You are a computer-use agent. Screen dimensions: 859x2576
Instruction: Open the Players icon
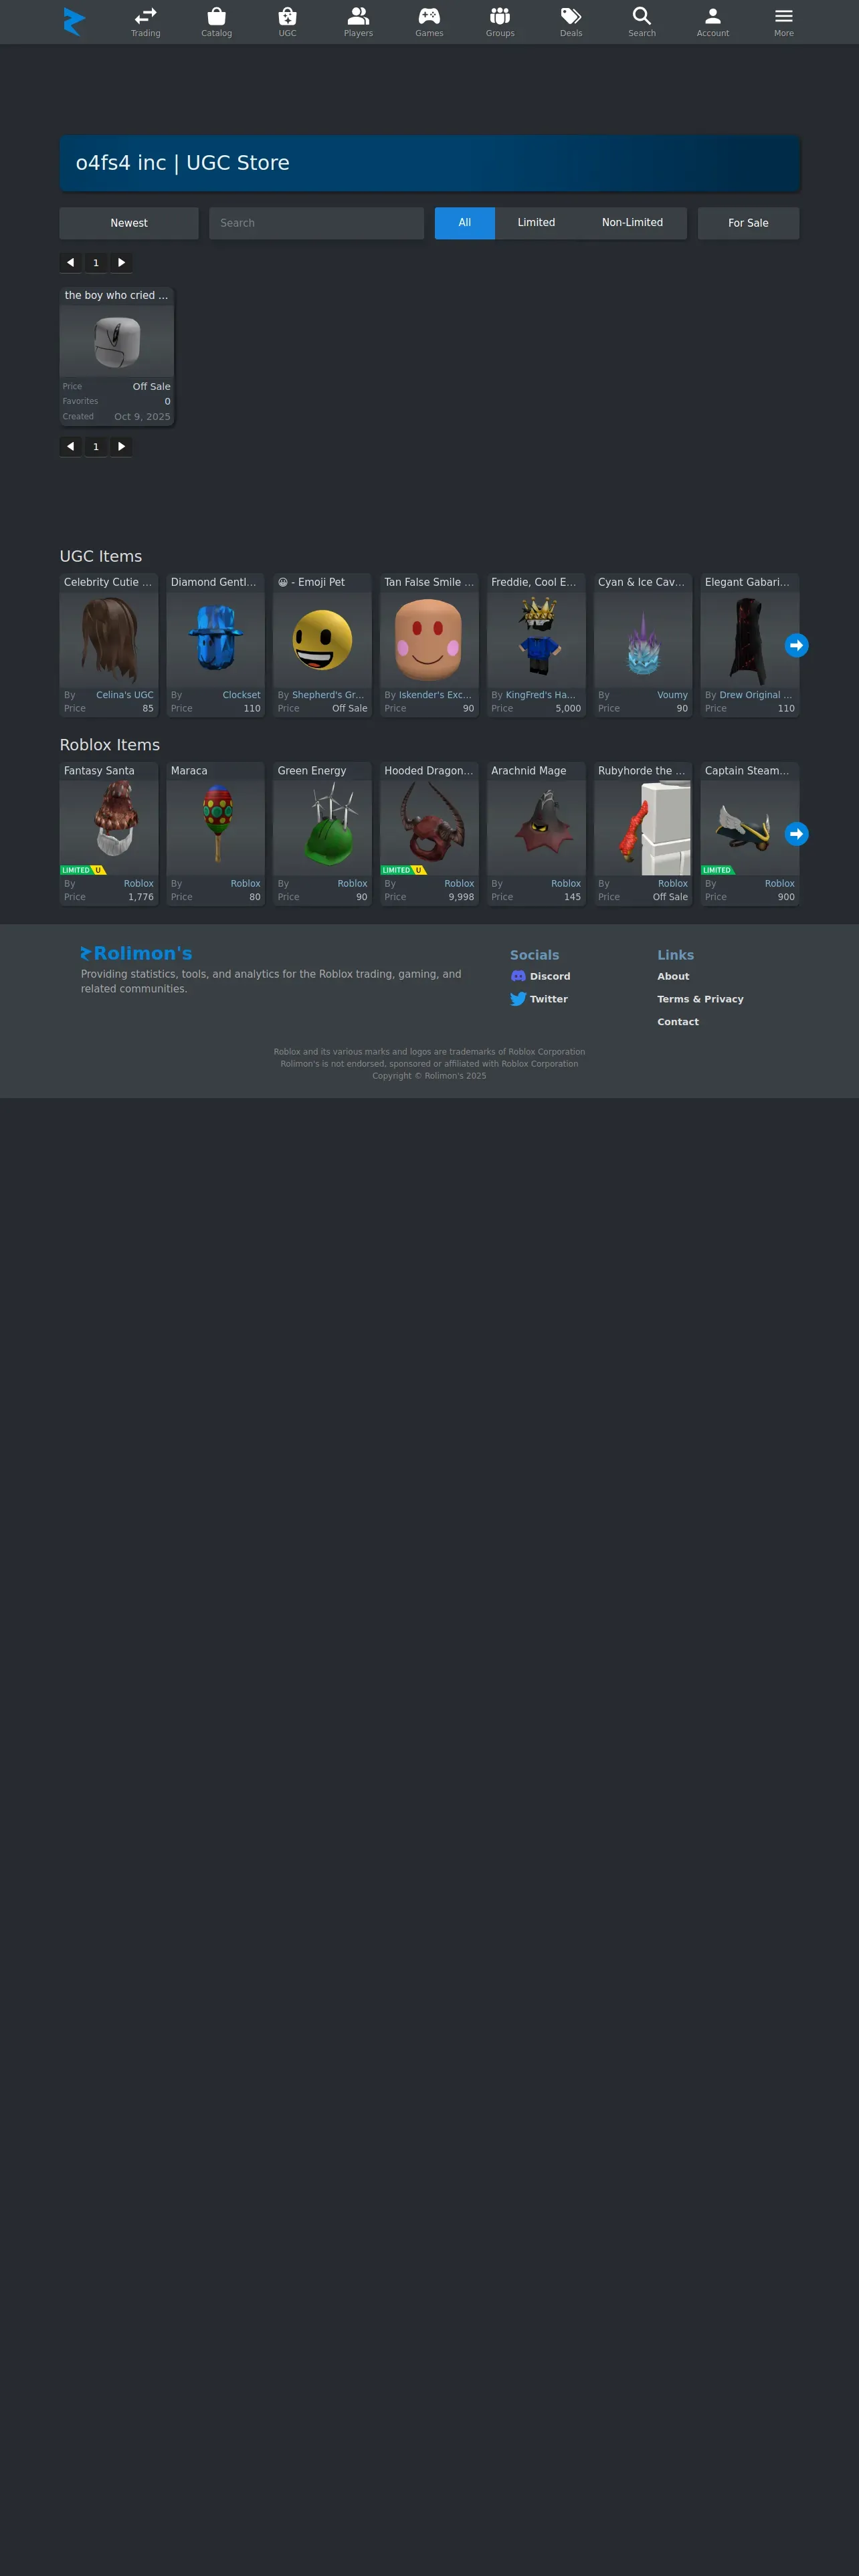[x=358, y=16]
